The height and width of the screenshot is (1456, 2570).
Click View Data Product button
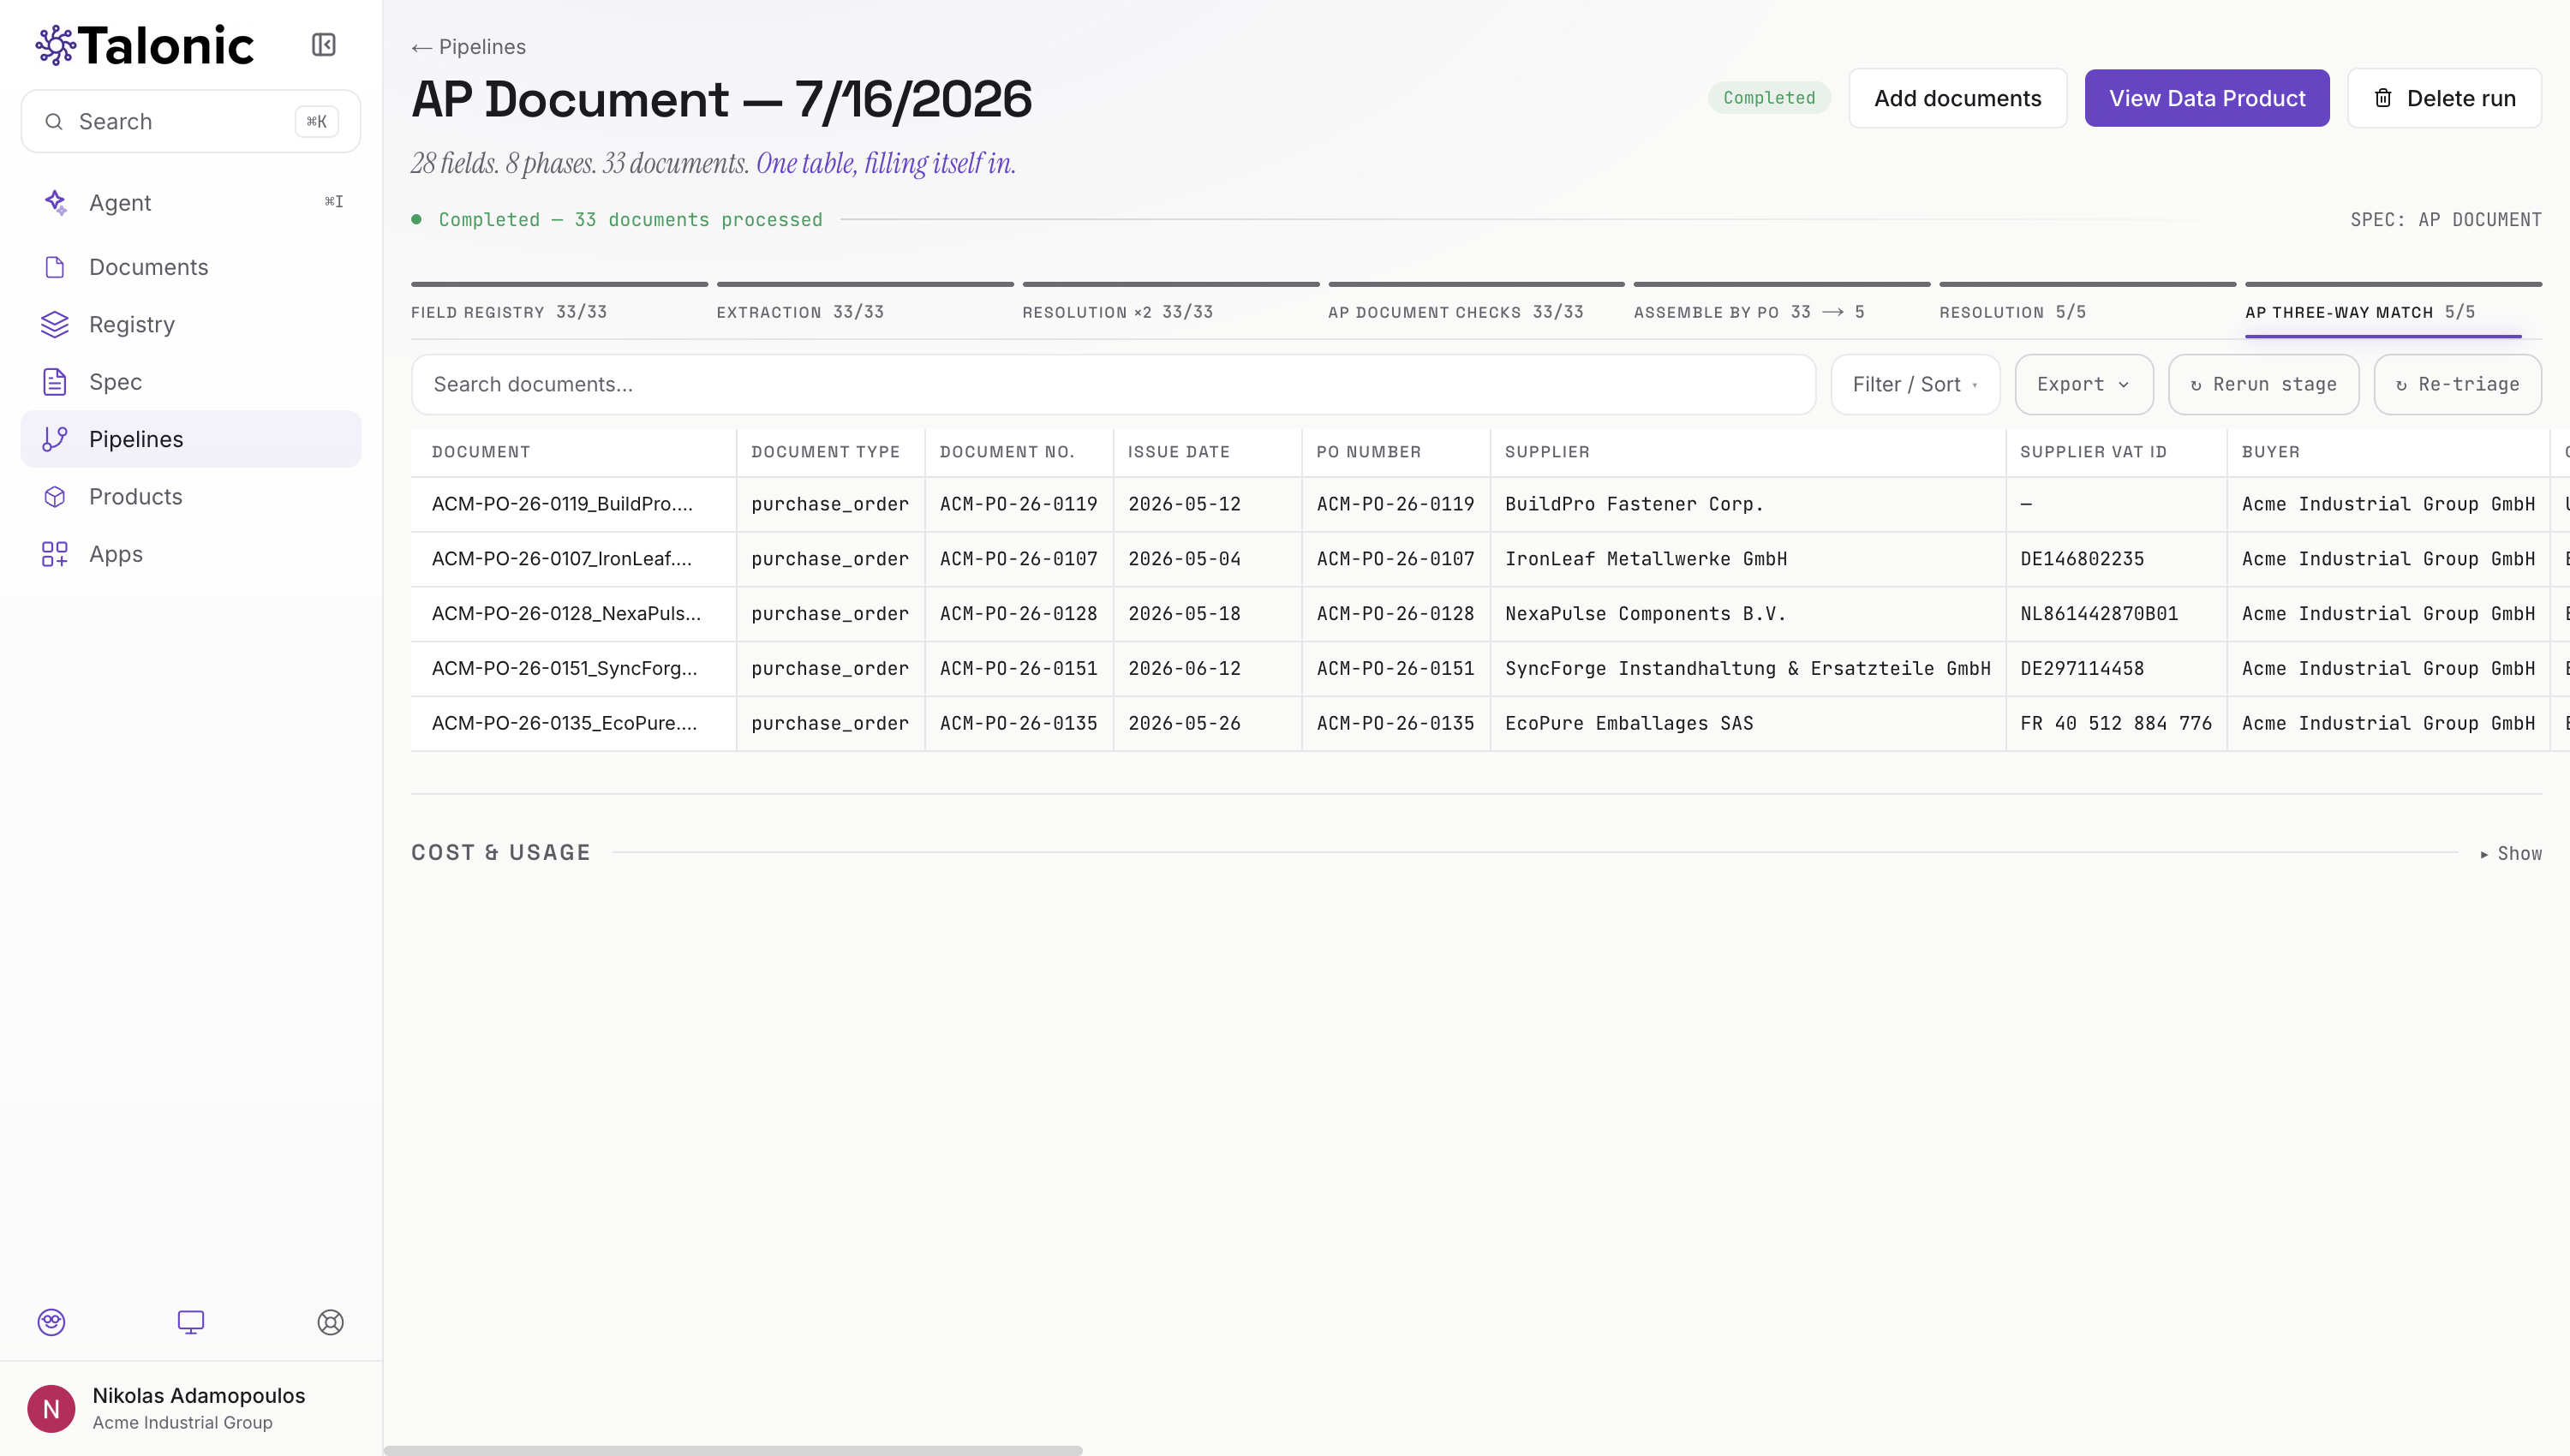point(2207,98)
